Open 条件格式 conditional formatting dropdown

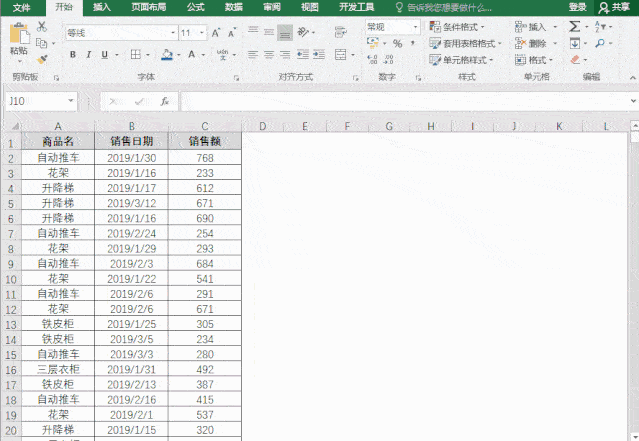457,27
